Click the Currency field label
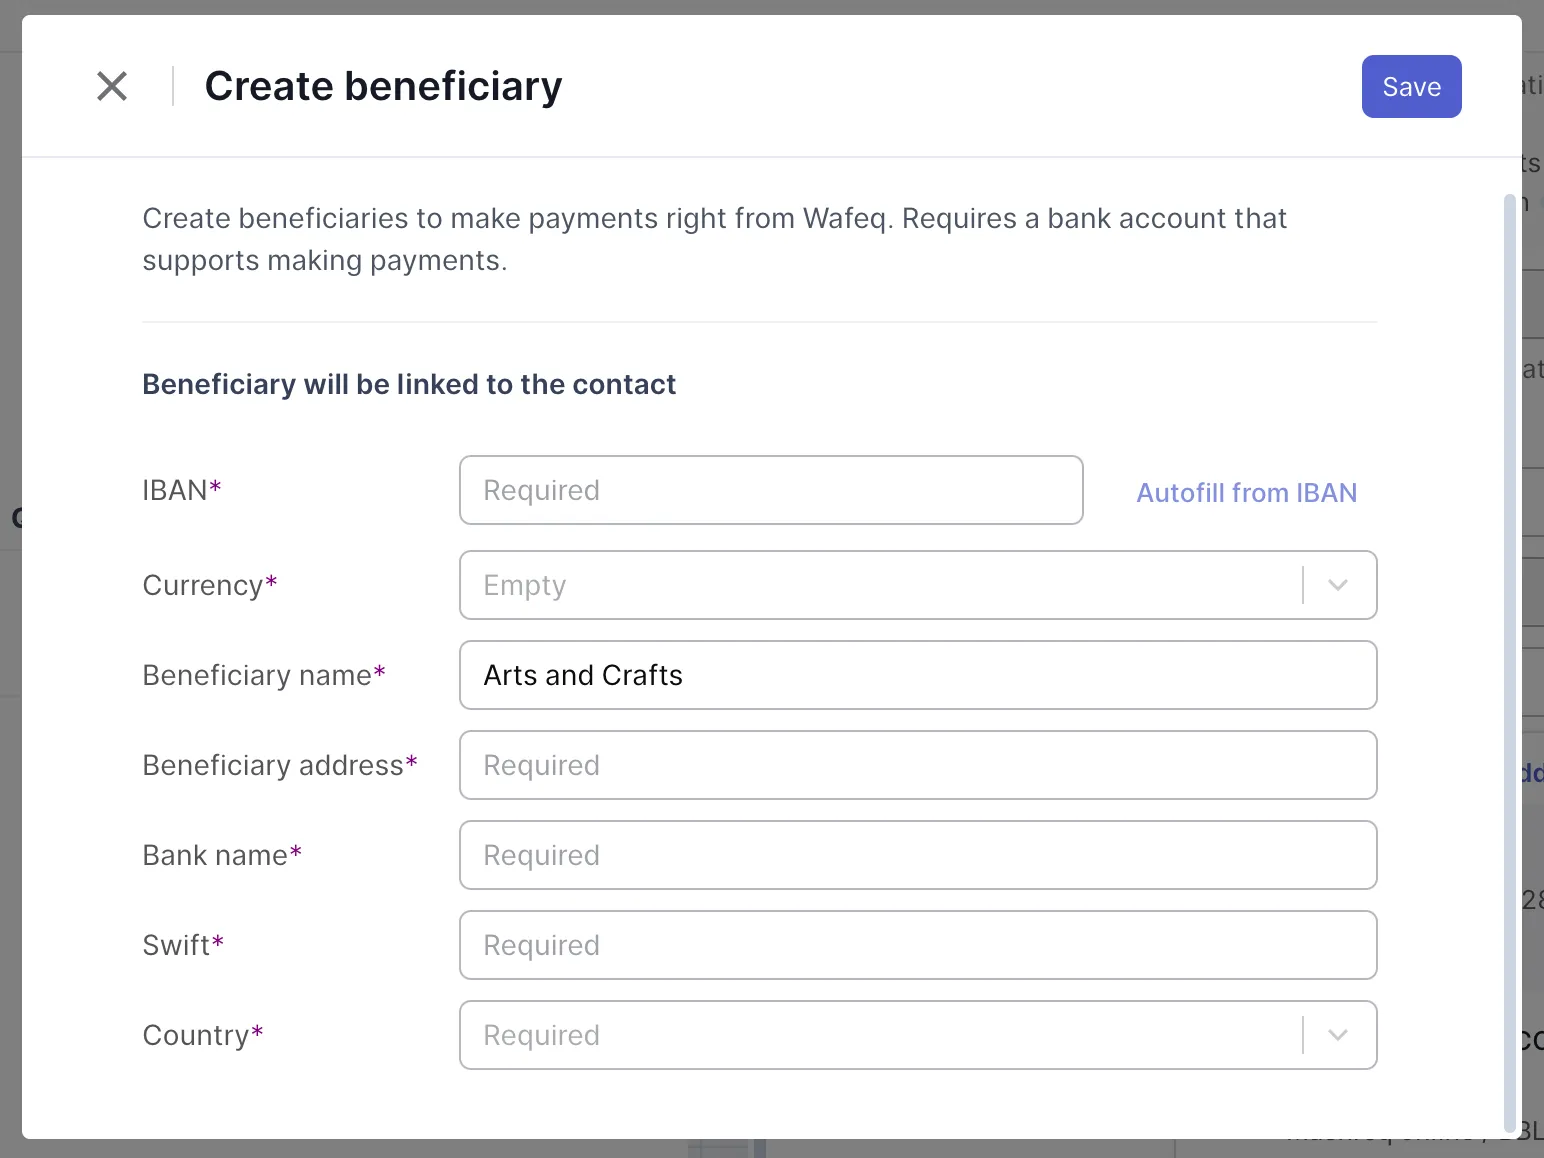This screenshot has width=1544, height=1158. tap(203, 585)
